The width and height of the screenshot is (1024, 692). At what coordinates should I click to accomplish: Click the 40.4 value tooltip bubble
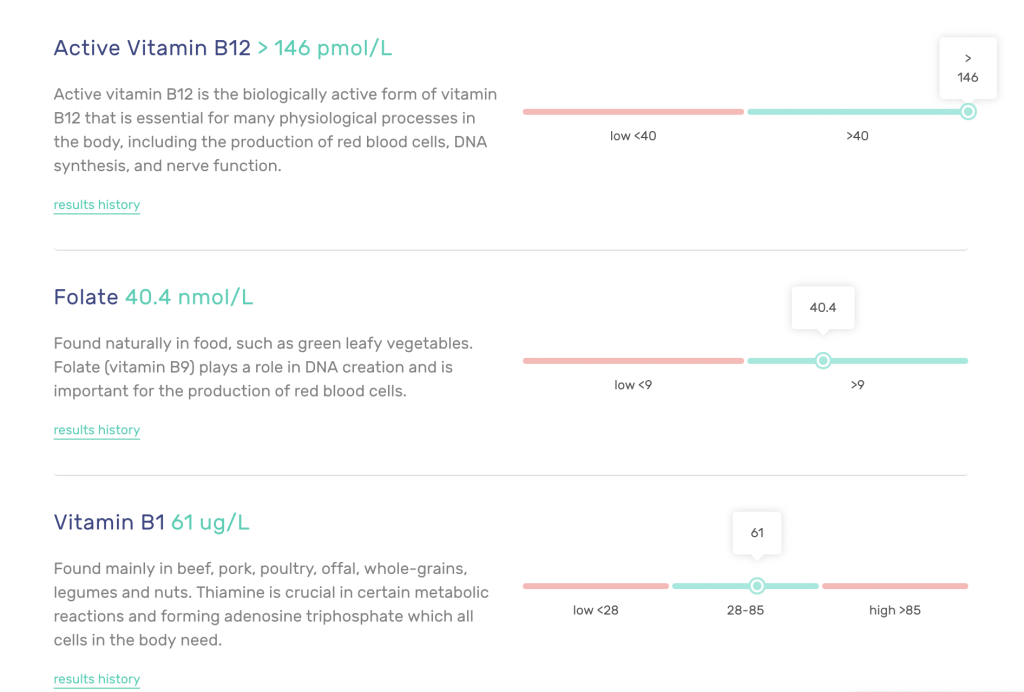pos(823,308)
